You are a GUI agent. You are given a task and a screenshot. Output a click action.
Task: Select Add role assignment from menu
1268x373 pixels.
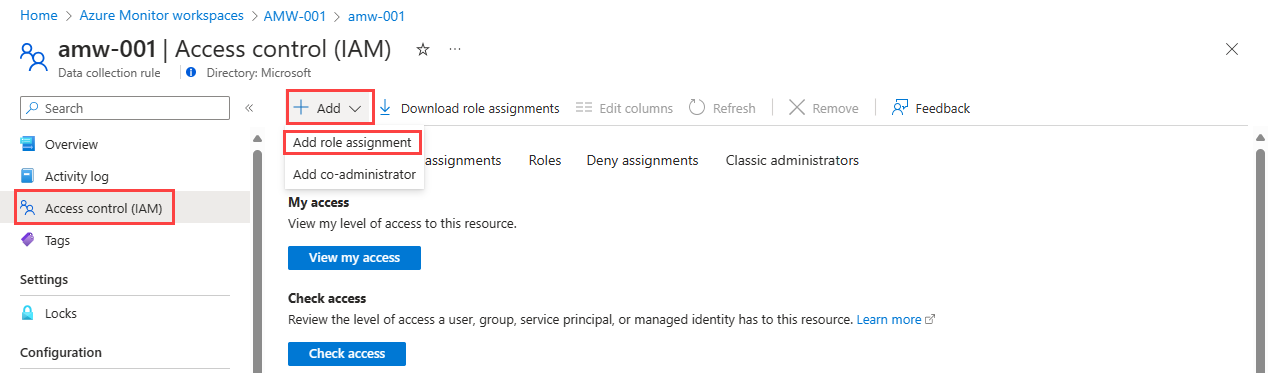pyautogui.click(x=352, y=143)
